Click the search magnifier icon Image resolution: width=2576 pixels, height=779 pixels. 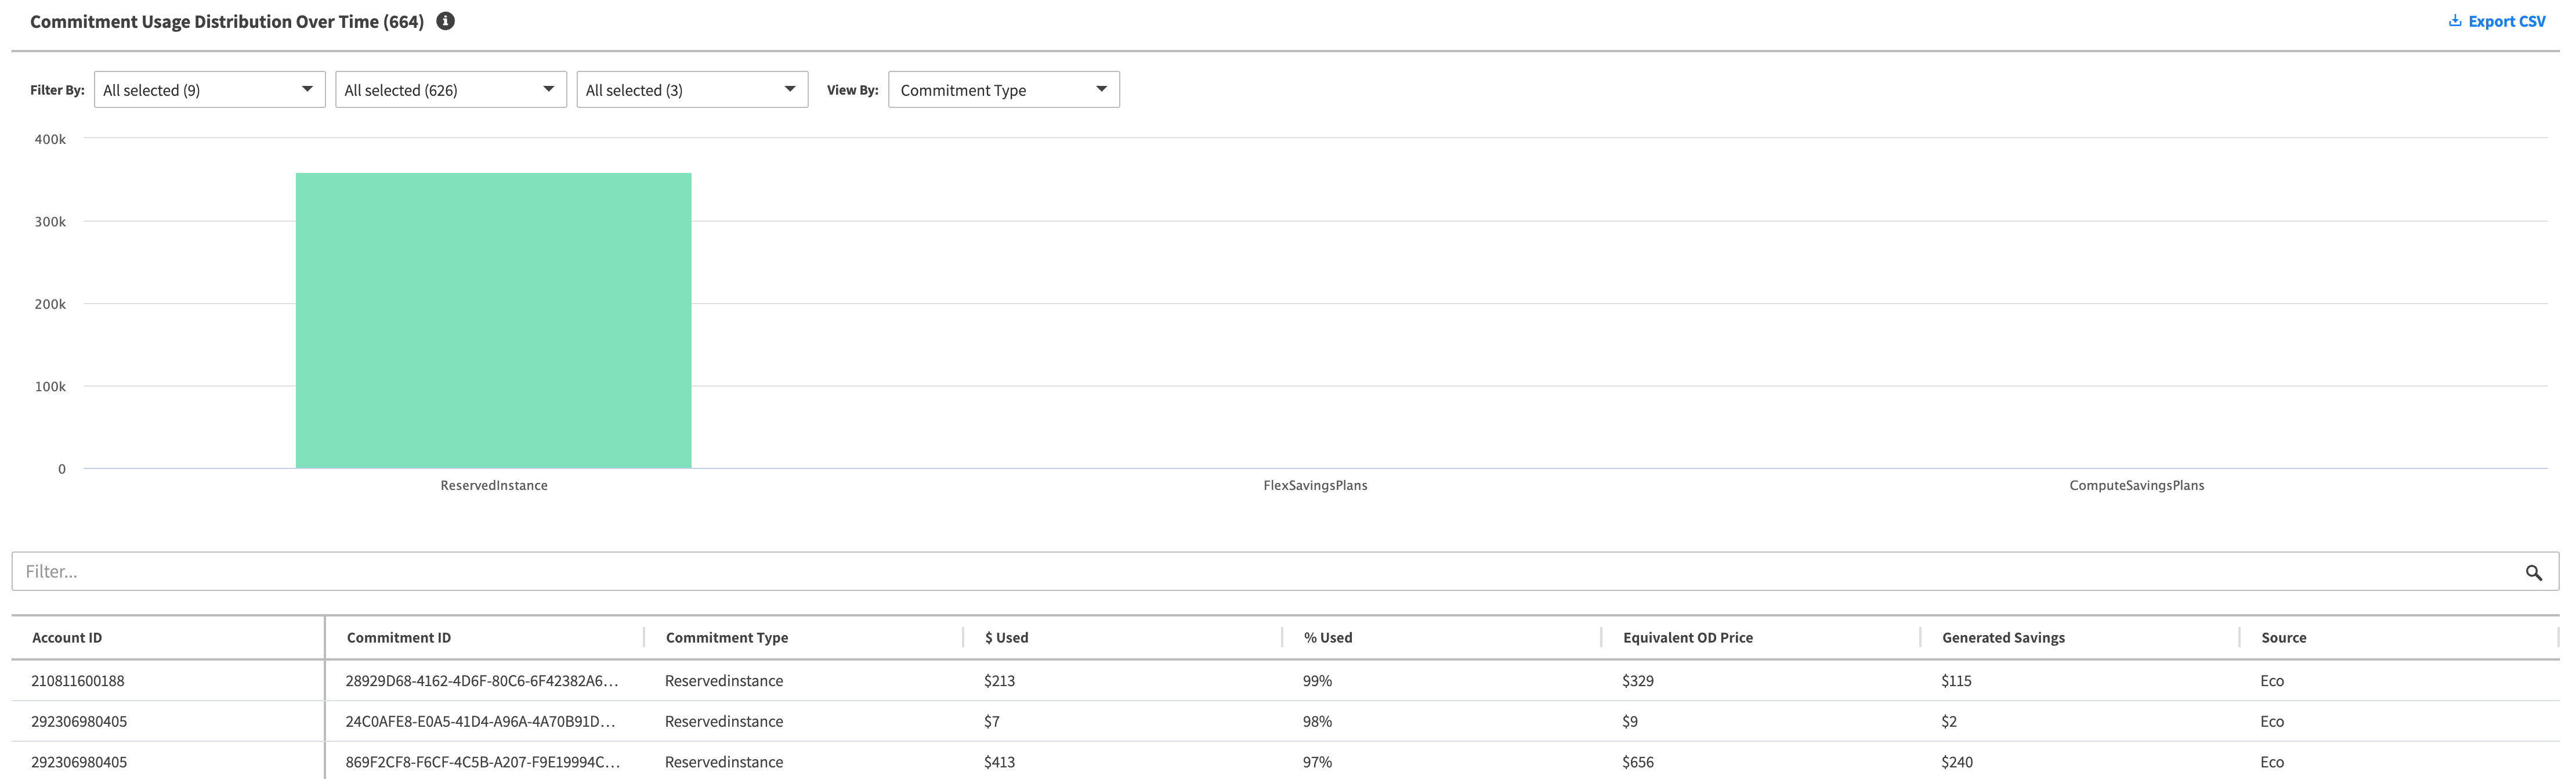point(2533,572)
